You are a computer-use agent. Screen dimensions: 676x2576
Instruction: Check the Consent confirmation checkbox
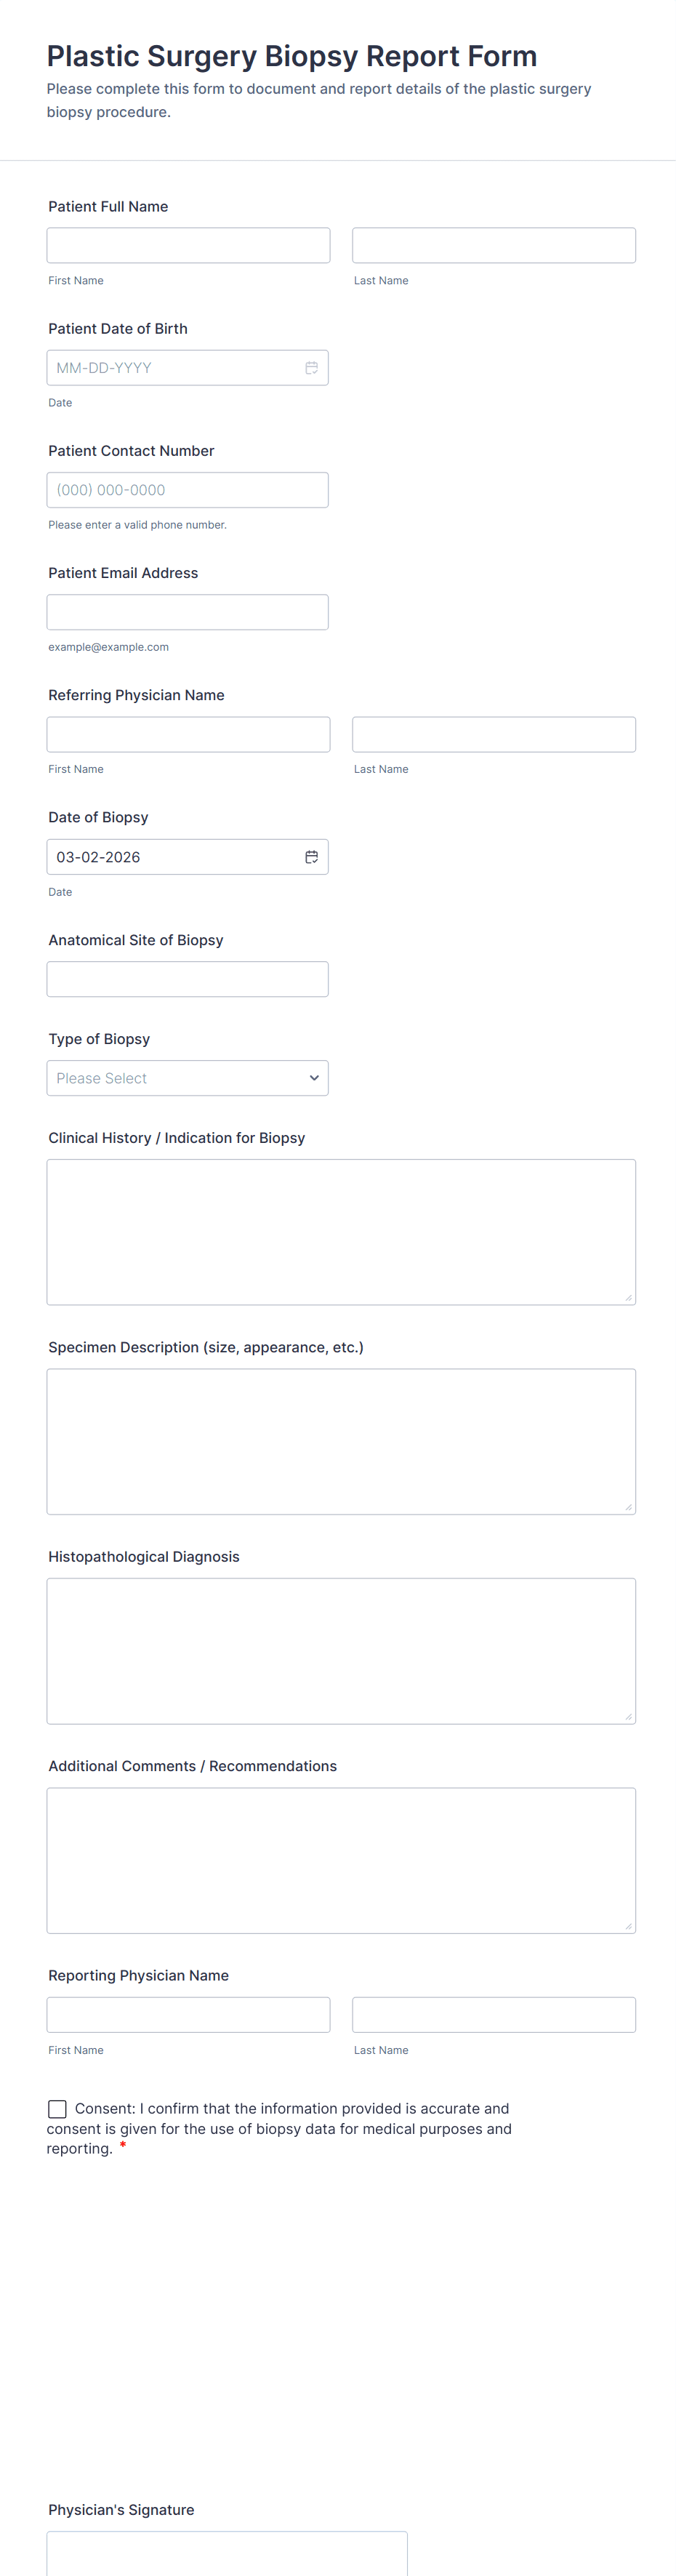[x=57, y=2108]
